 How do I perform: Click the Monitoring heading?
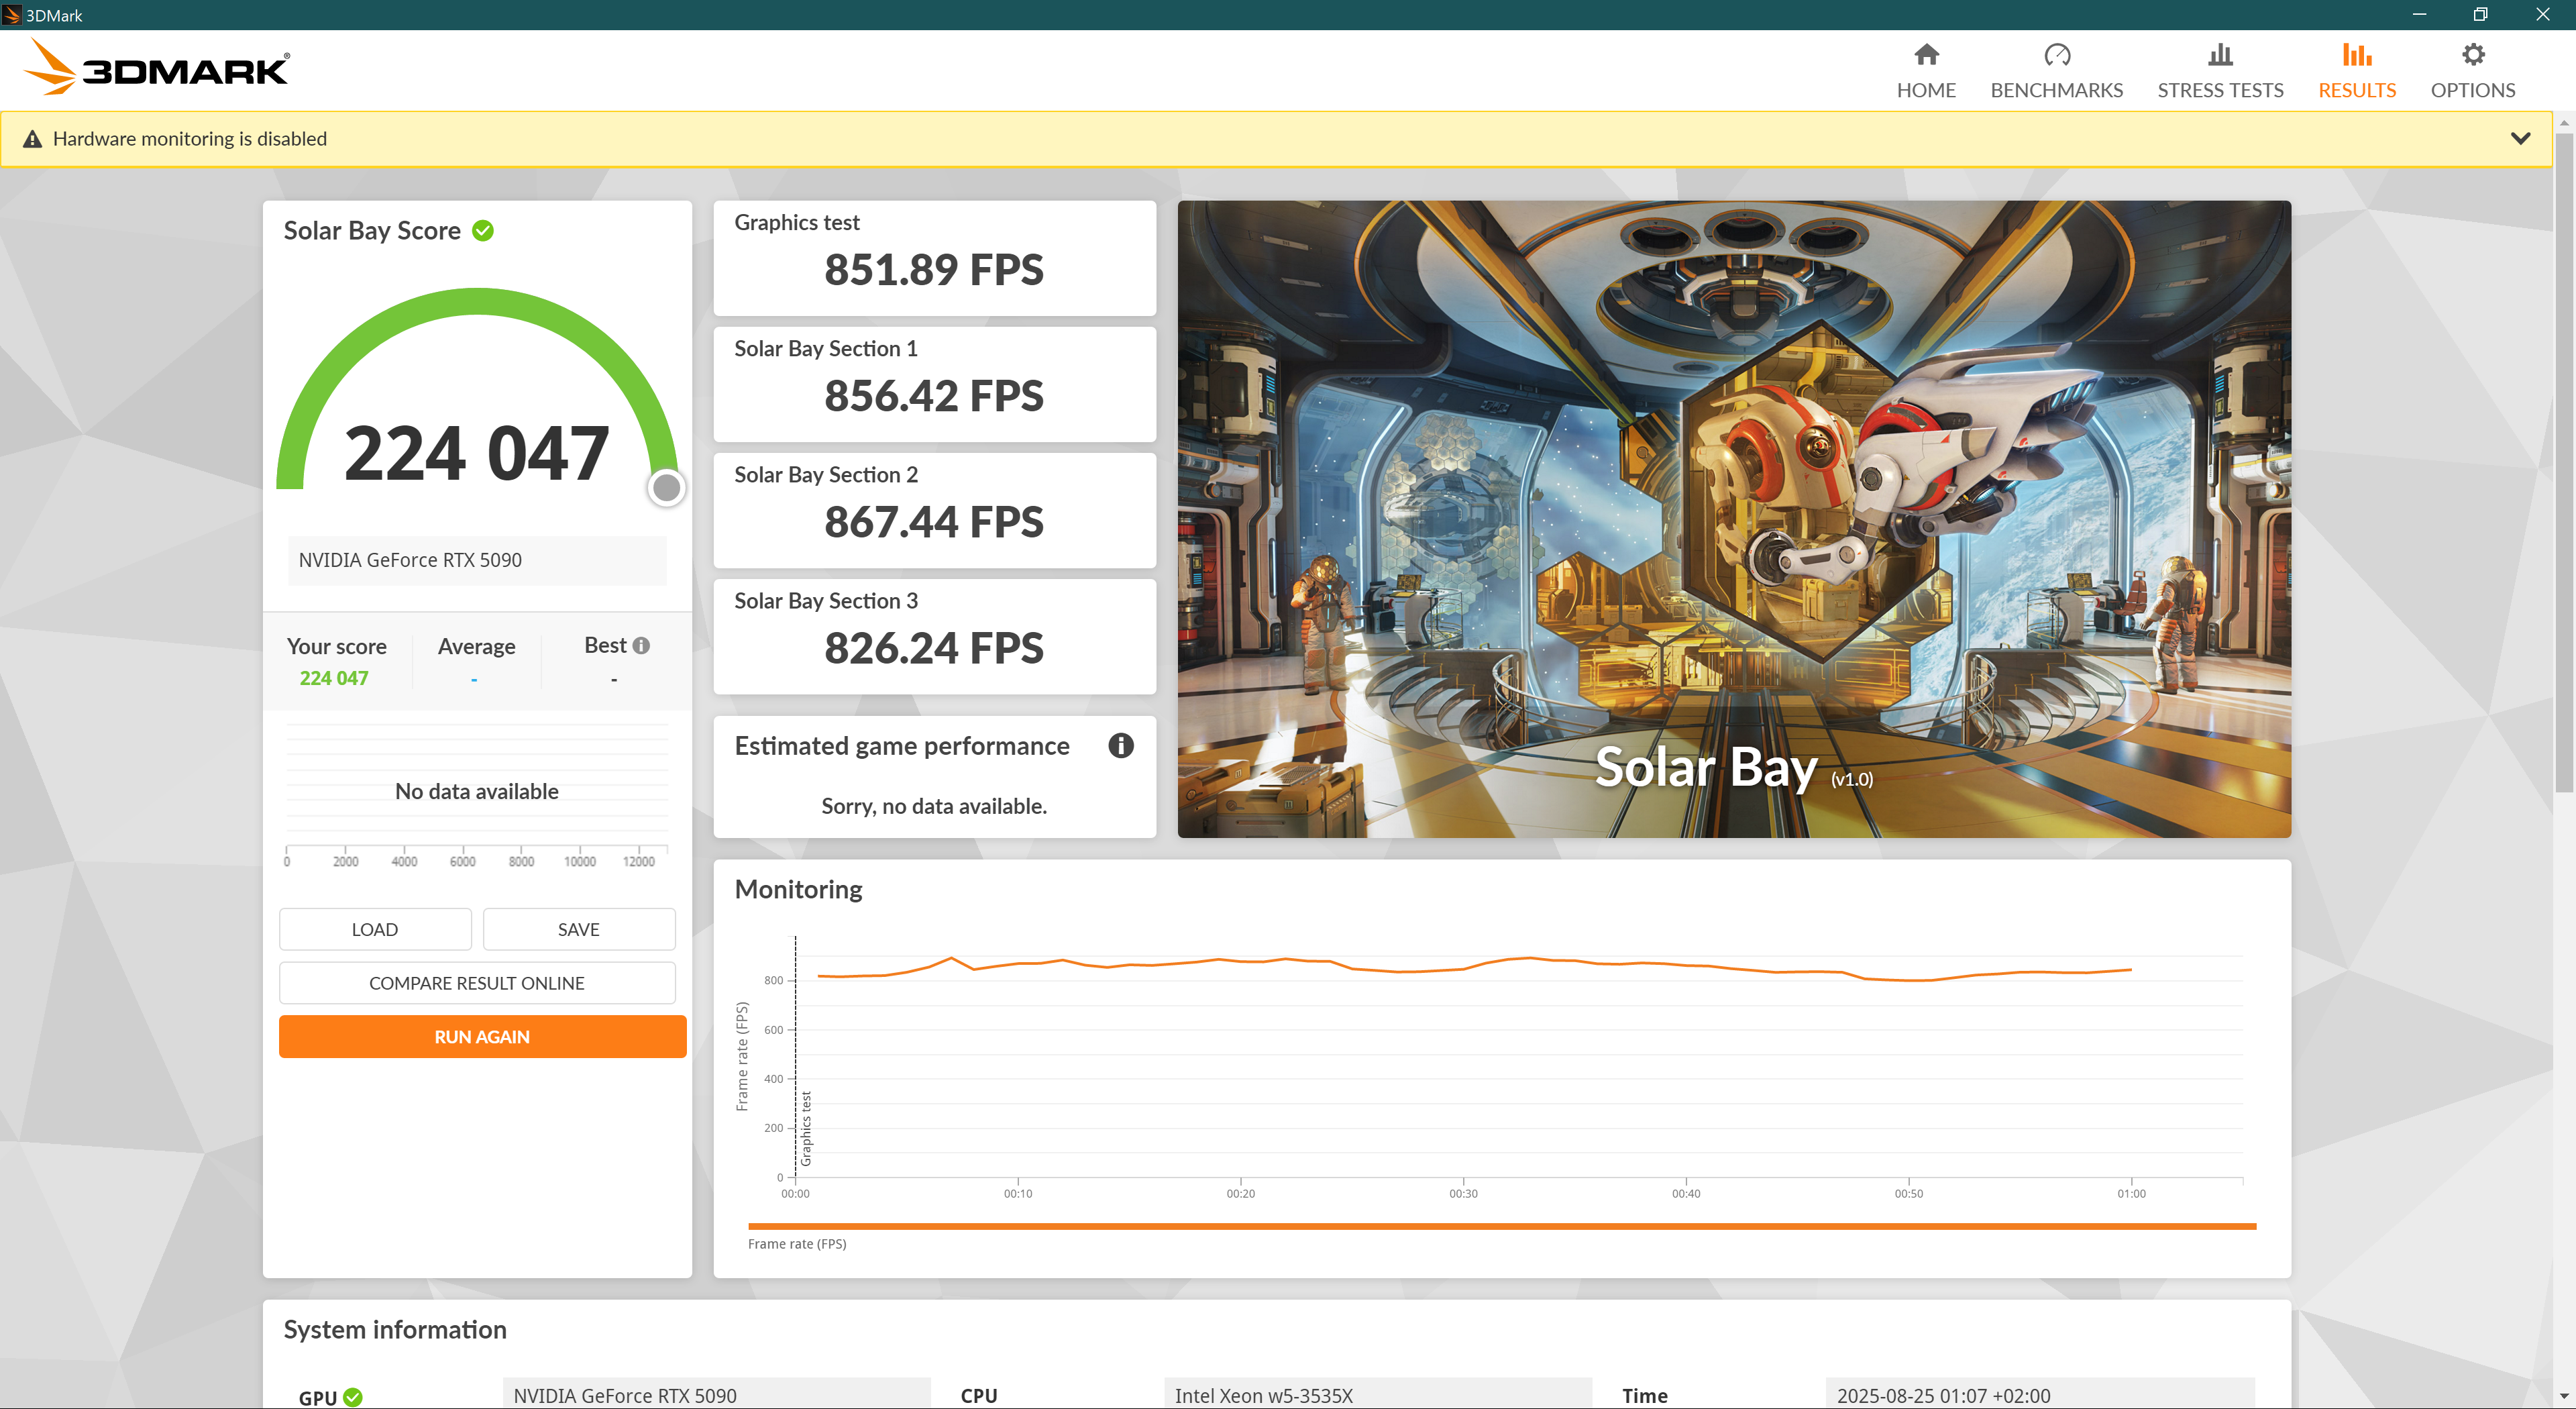(x=798, y=889)
